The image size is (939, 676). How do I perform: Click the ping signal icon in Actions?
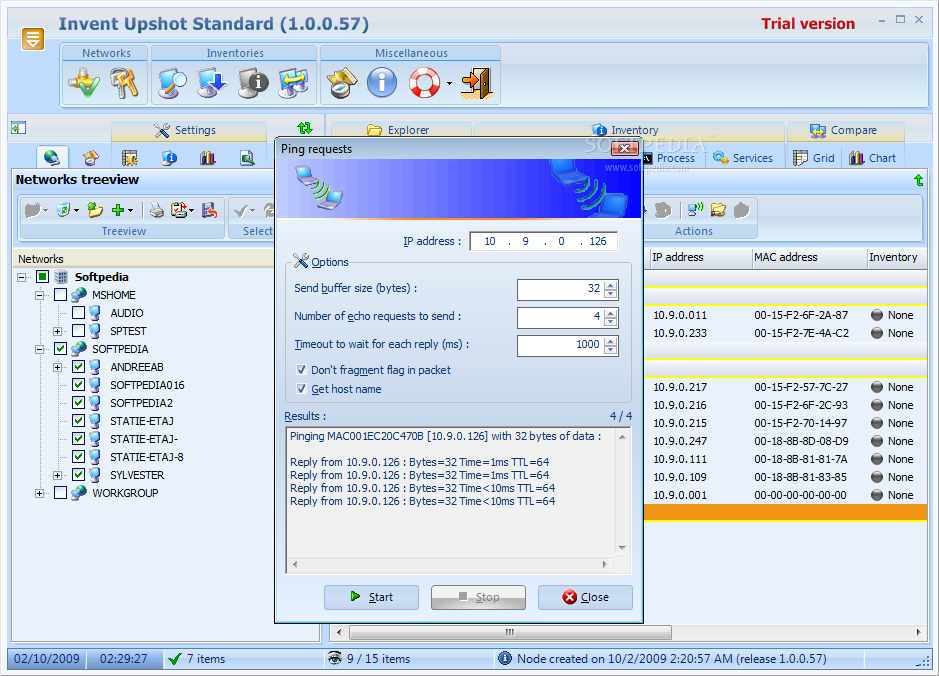tap(695, 210)
